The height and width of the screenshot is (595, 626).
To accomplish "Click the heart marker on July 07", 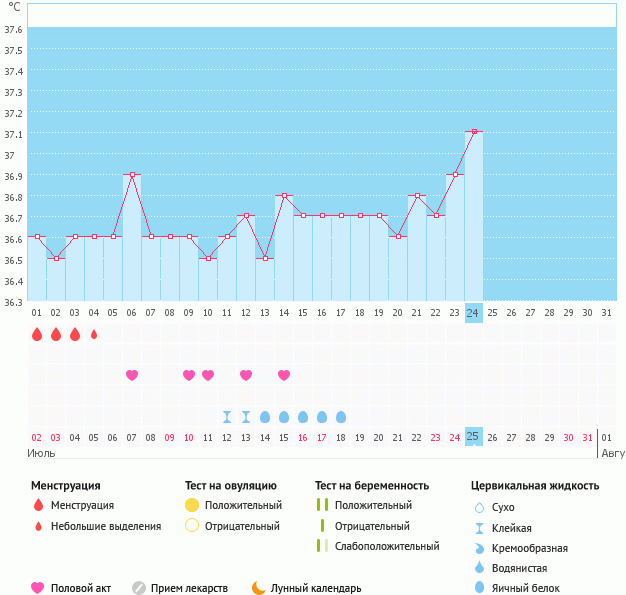I will point(131,375).
